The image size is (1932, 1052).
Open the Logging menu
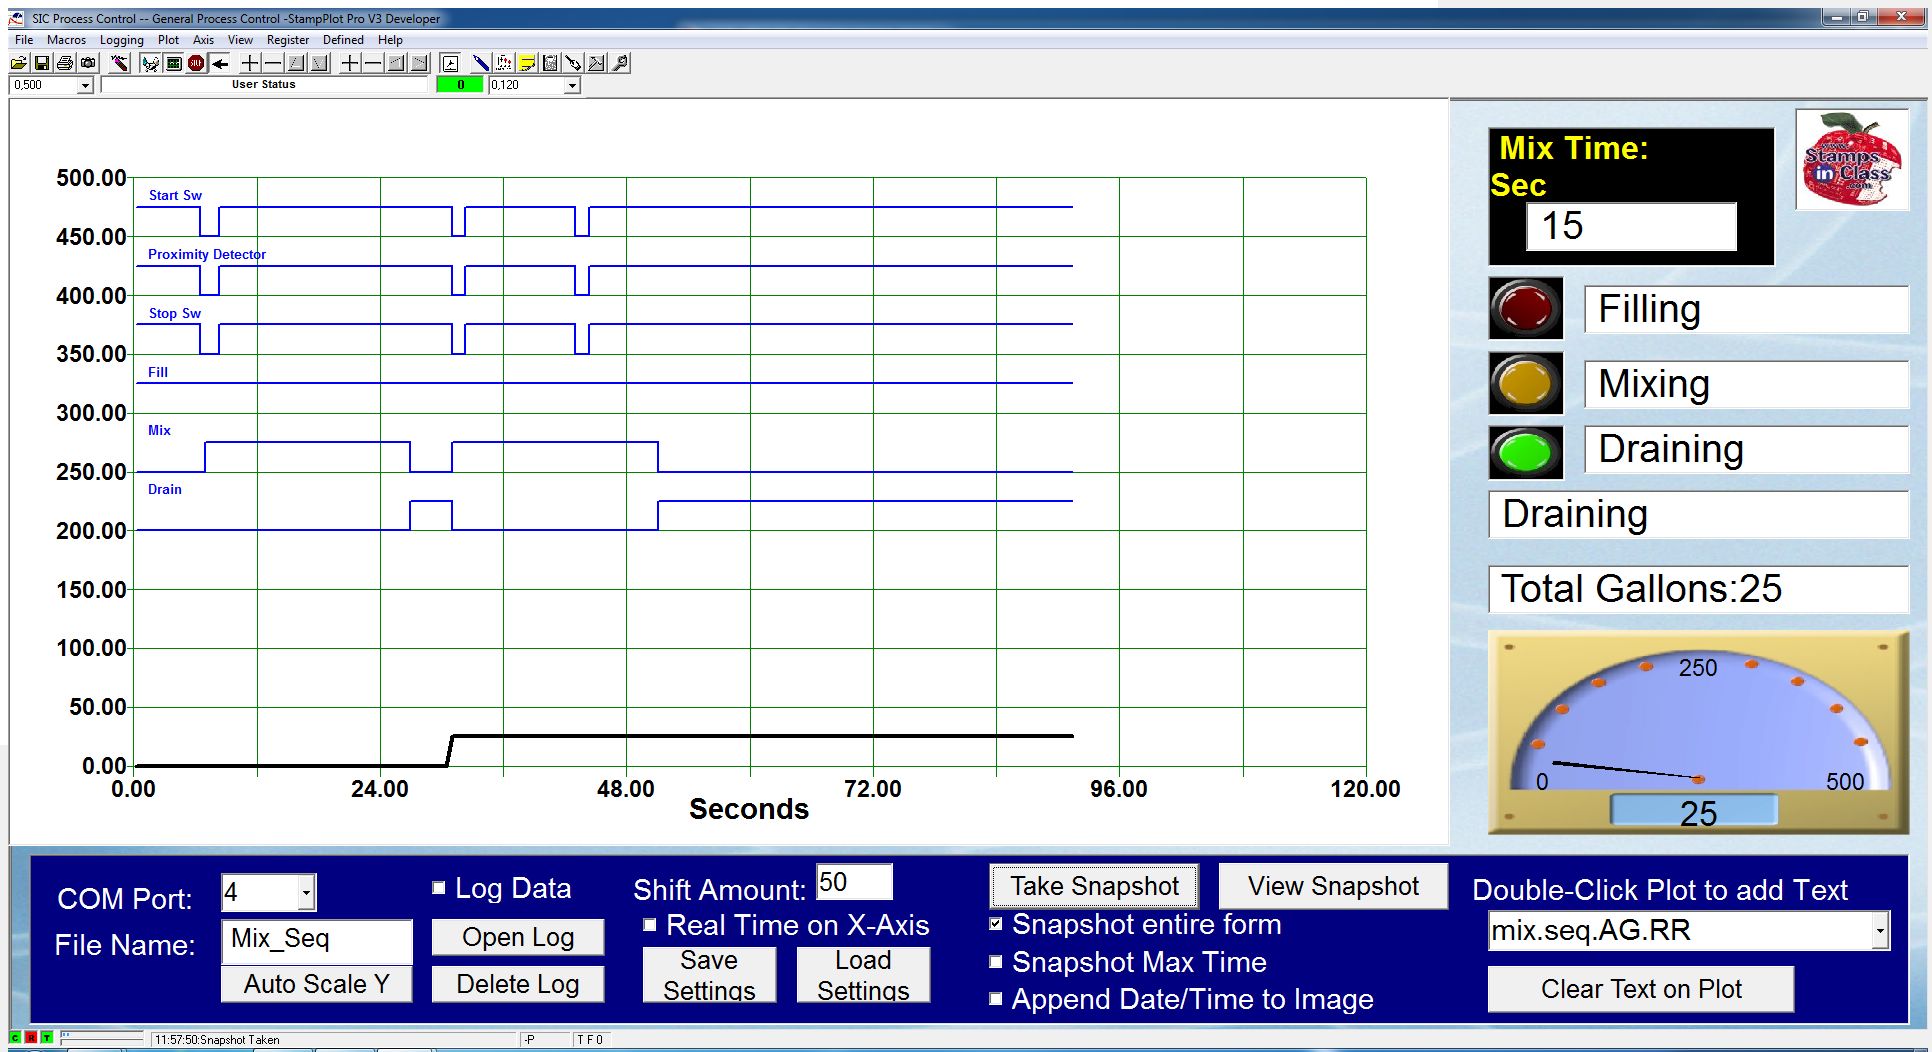click(x=121, y=40)
